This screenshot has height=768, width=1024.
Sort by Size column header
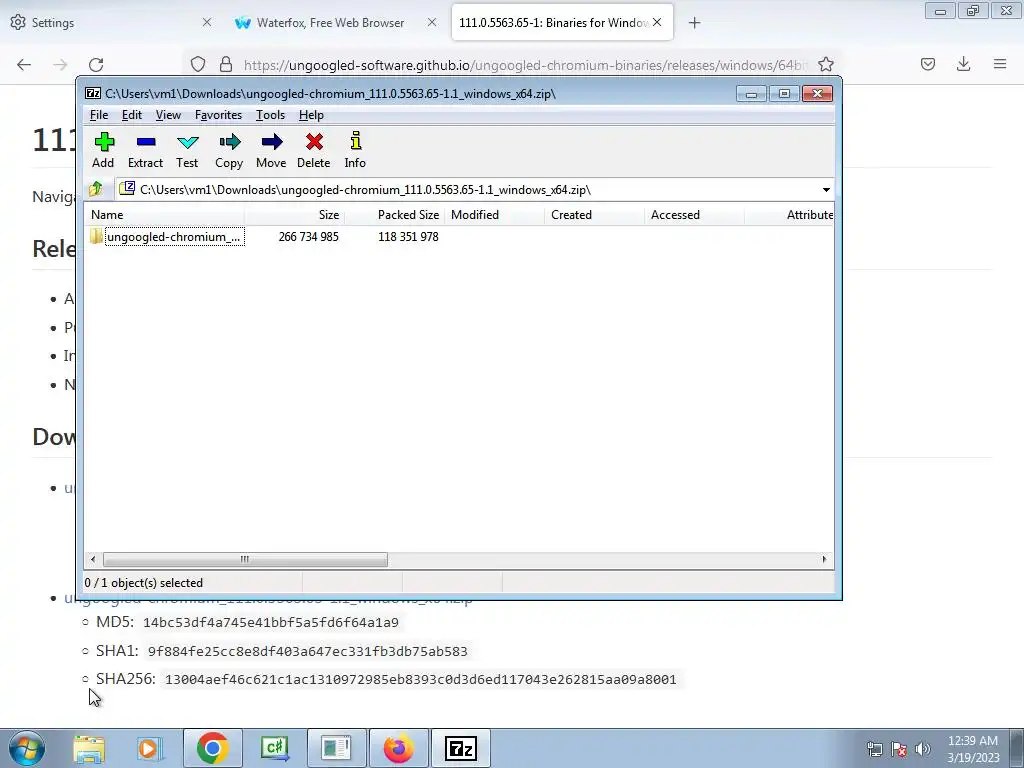click(294, 215)
